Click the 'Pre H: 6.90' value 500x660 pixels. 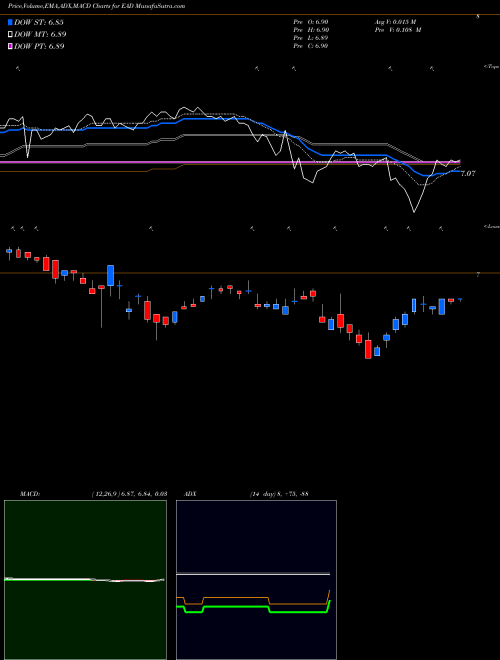point(311,30)
